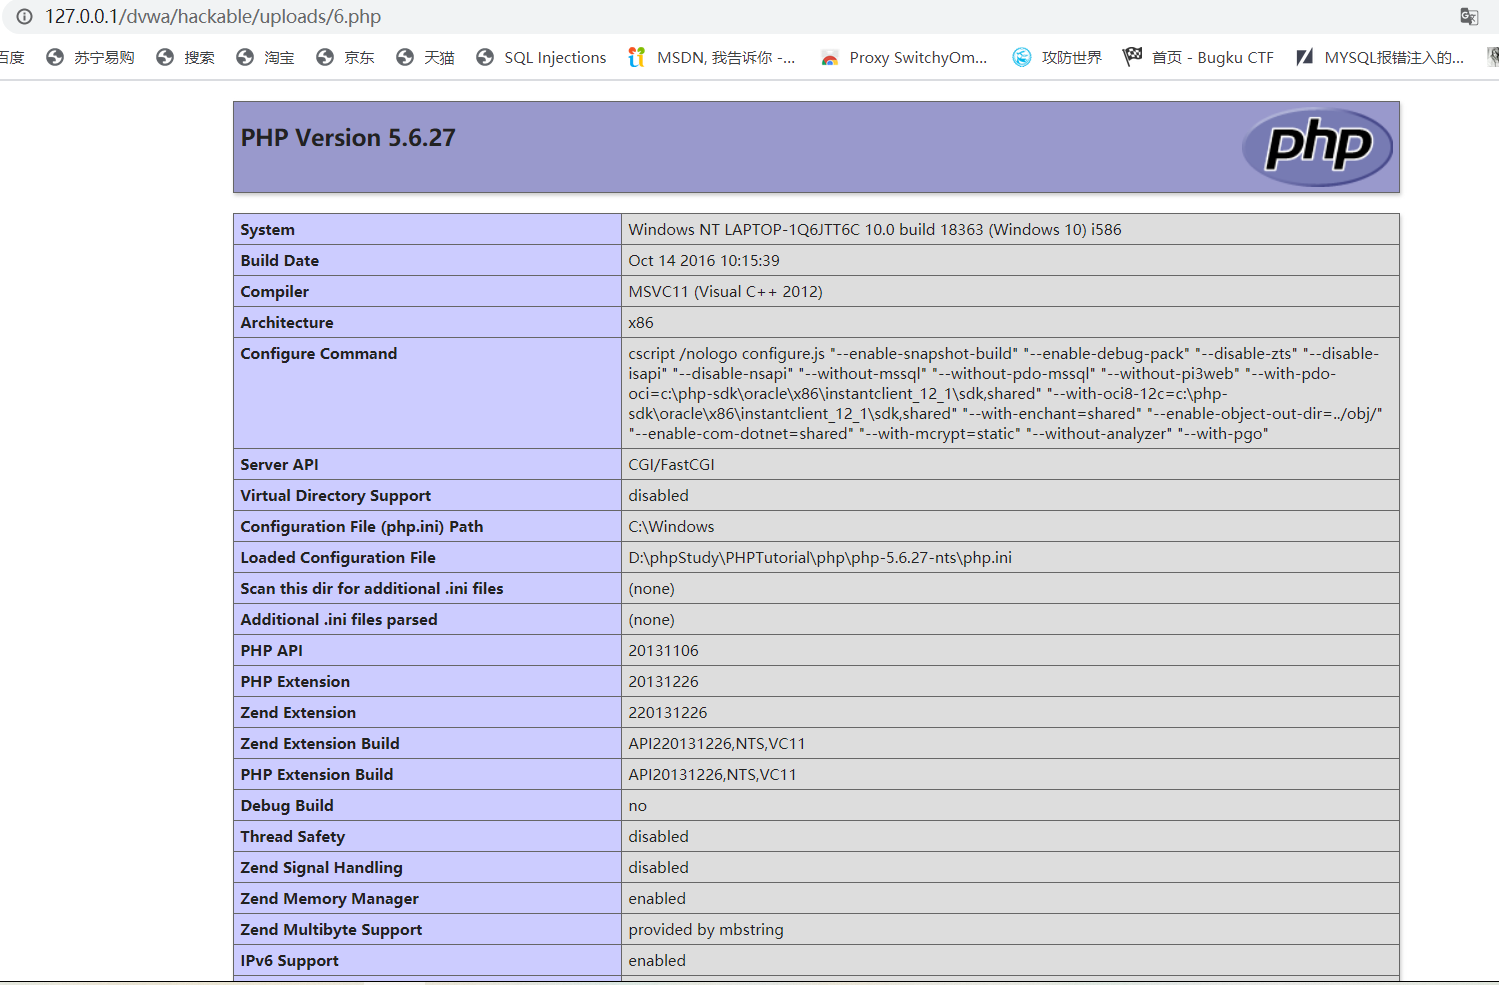1499x985 pixels.
Task: Open the Proxy SwitchyOmega bookmark
Action: click(904, 58)
